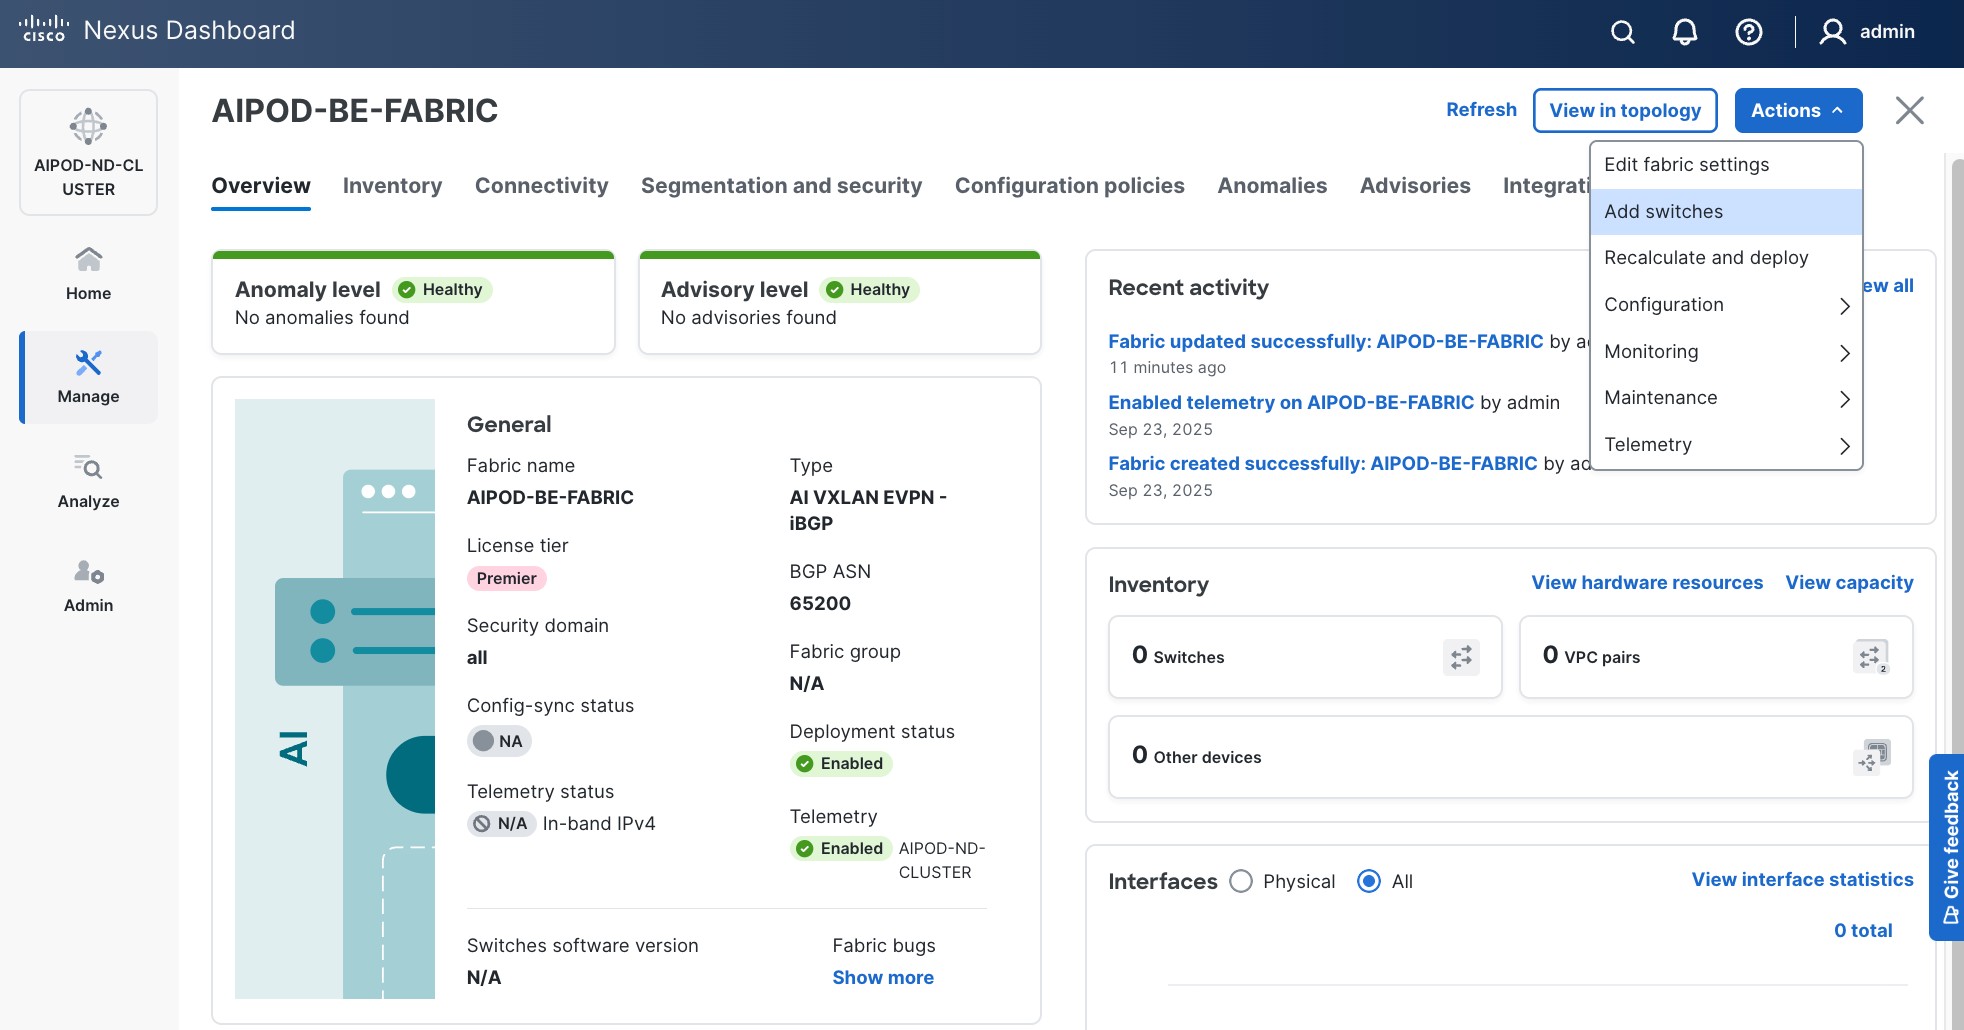
Task: Open the global search
Action: [x=1622, y=32]
